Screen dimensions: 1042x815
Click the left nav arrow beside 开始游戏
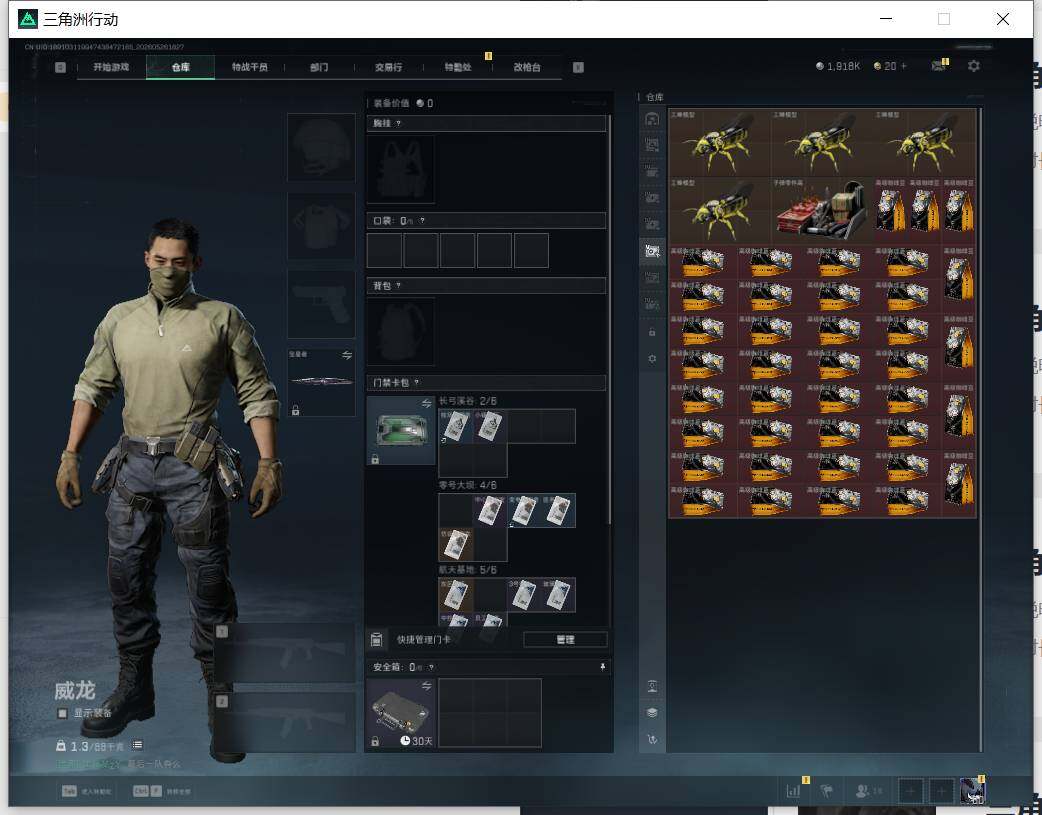tap(60, 67)
